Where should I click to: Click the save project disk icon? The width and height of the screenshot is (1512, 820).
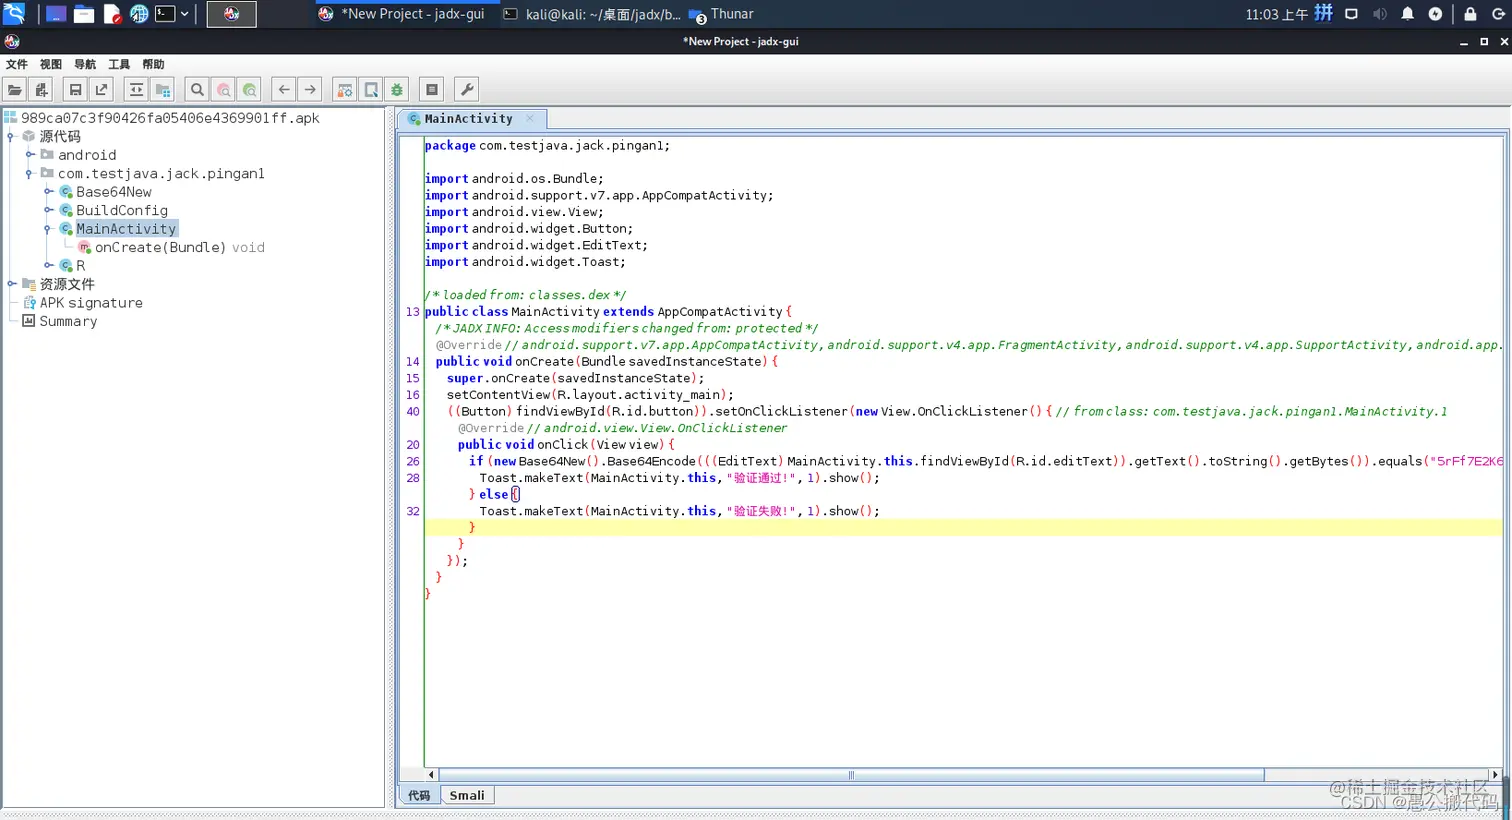tap(75, 90)
